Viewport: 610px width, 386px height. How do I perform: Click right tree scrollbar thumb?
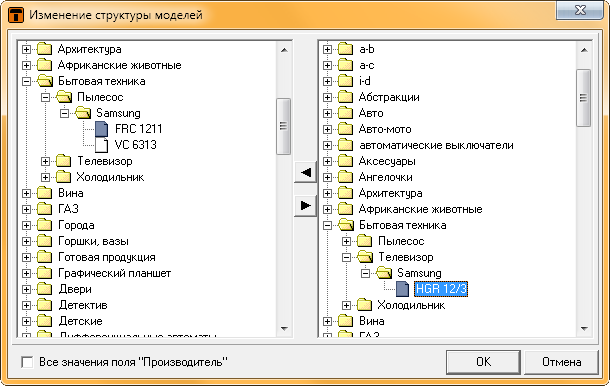click(x=583, y=98)
